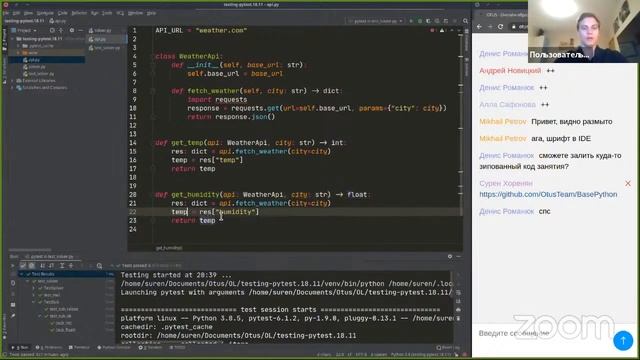Click the red X next to Сурен's message
The width and height of the screenshot is (640, 360).
point(628,184)
